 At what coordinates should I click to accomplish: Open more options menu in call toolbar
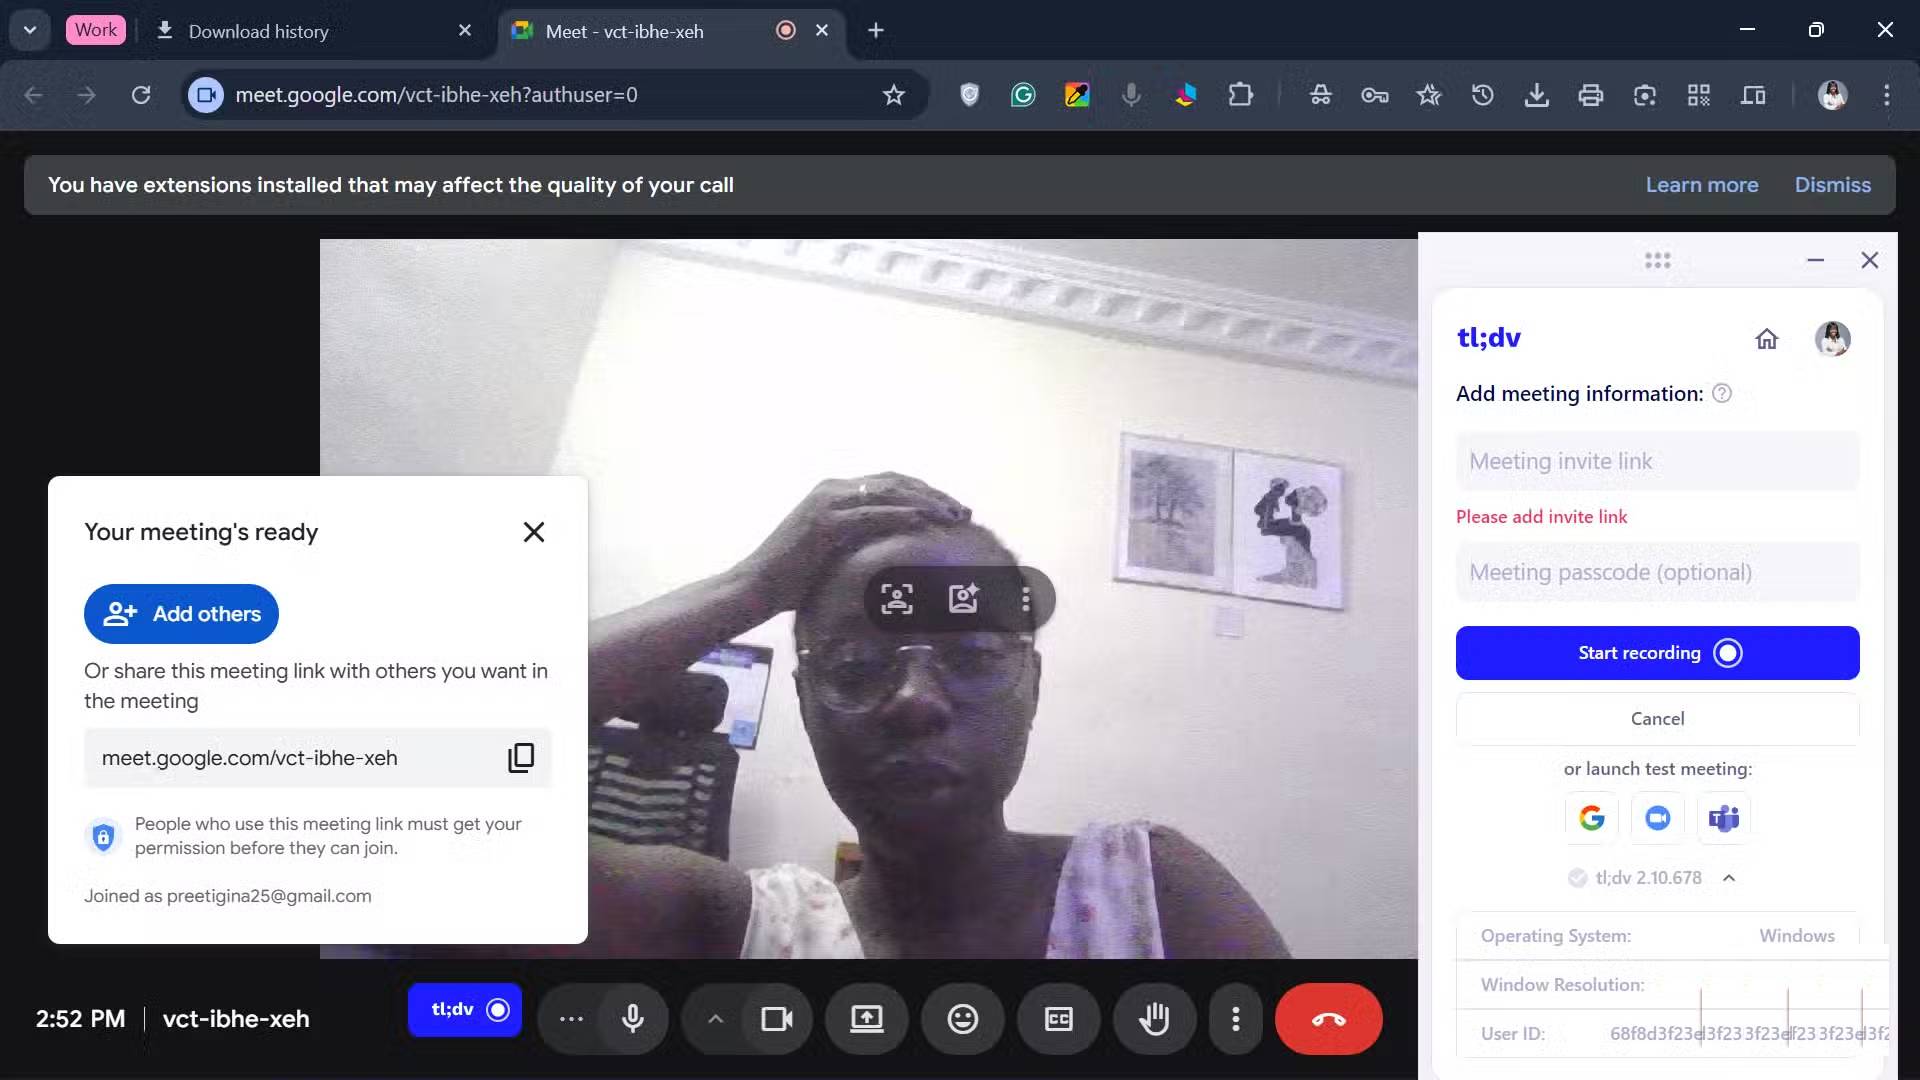coord(1236,1019)
